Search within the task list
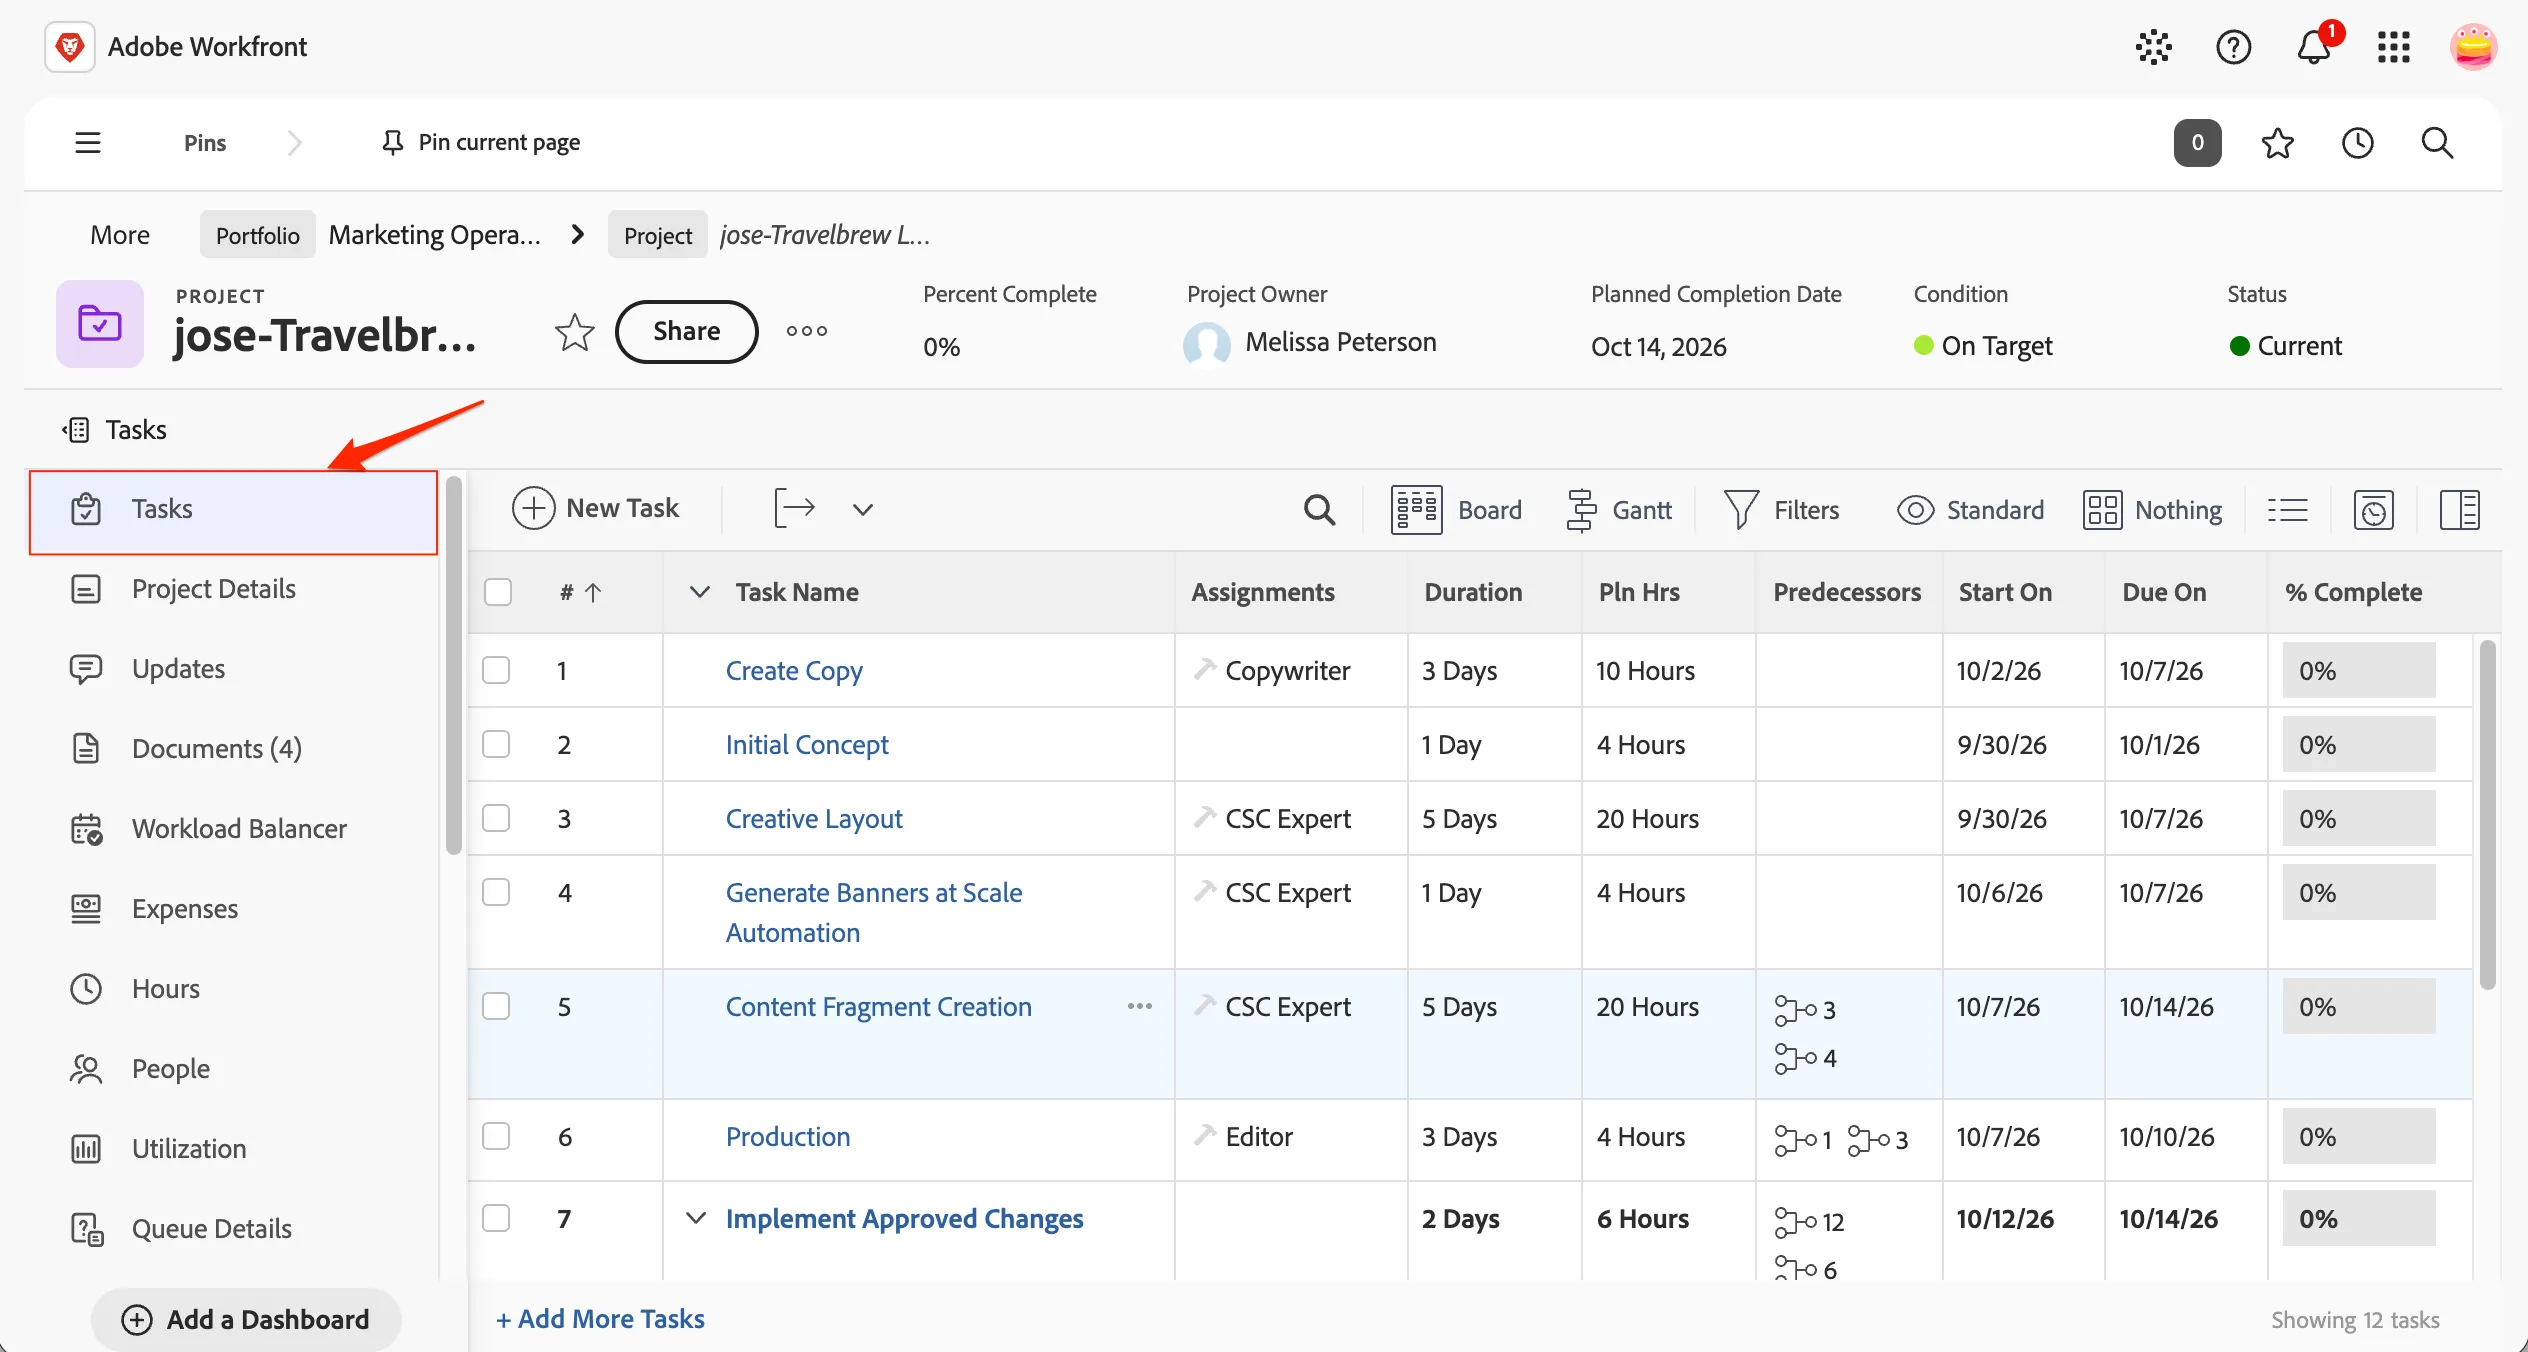Image resolution: width=2528 pixels, height=1352 pixels. [1320, 510]
